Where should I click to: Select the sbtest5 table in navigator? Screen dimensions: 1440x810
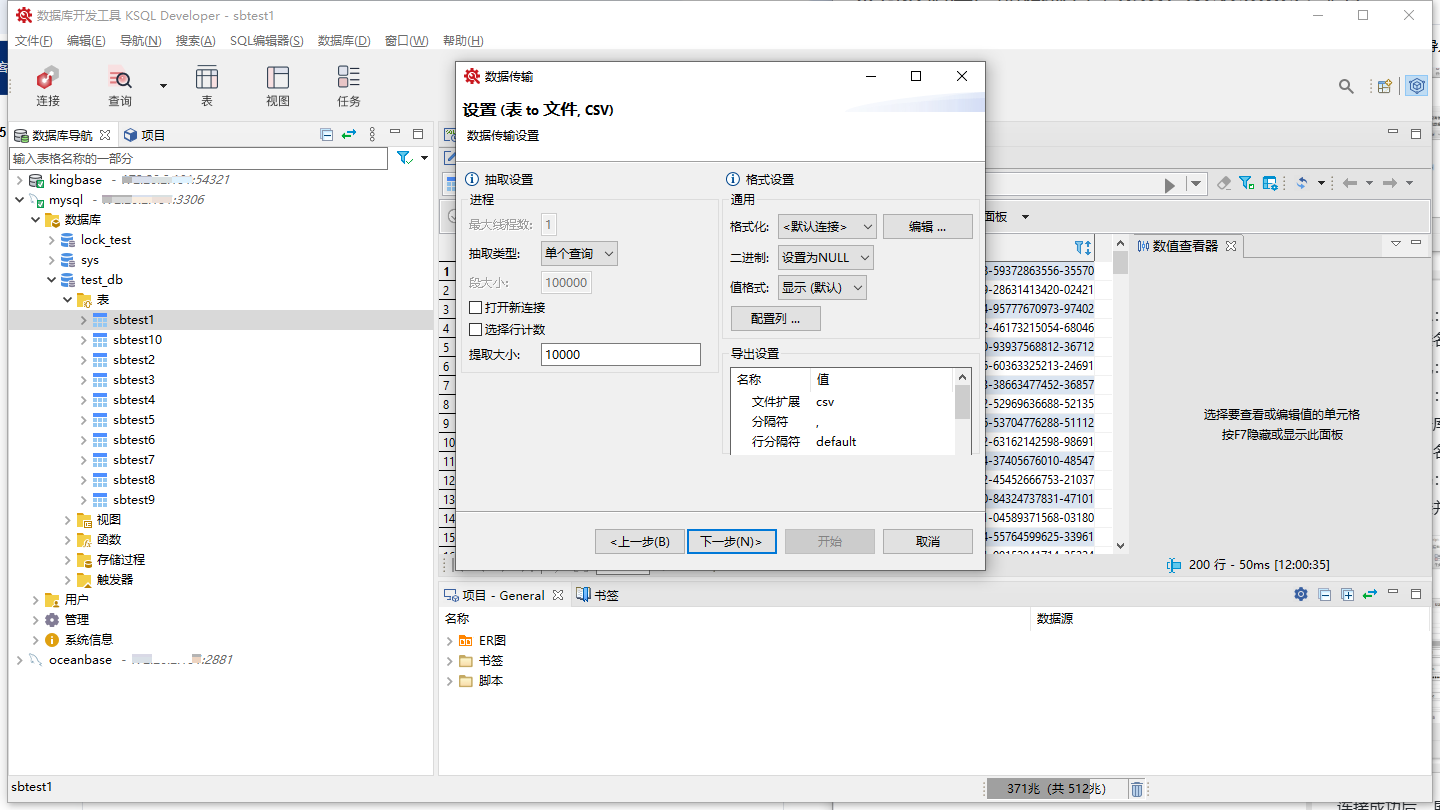click(x=134, y=420)
